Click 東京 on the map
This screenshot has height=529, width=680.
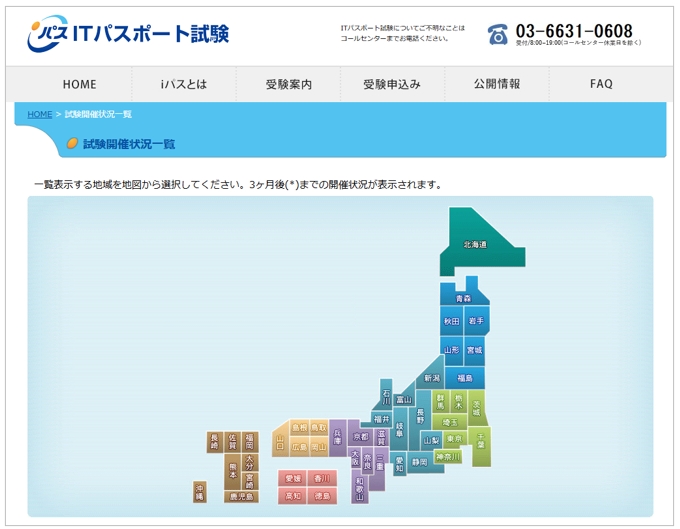pos(454,439)
